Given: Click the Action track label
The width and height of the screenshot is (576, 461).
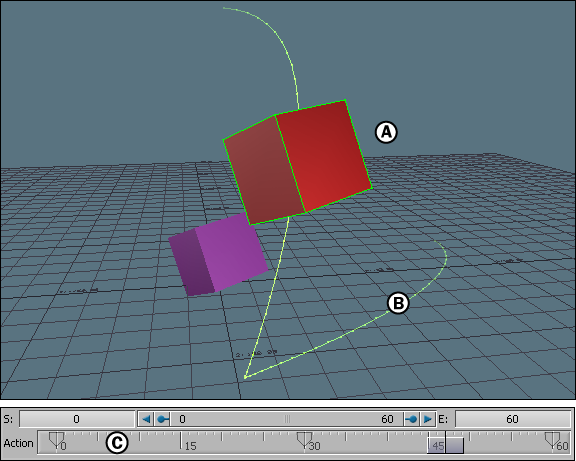Looking at the screenshot, I should point(18,443).
